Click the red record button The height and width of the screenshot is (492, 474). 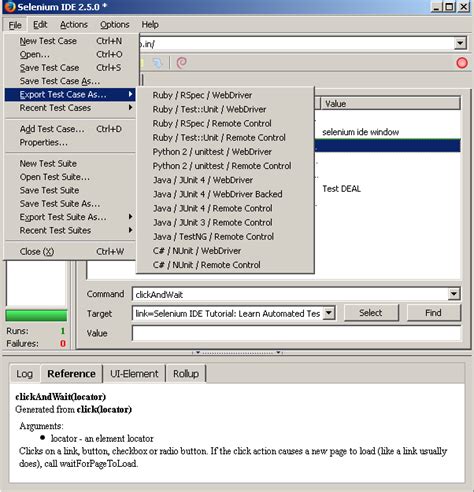pos(462,63)
